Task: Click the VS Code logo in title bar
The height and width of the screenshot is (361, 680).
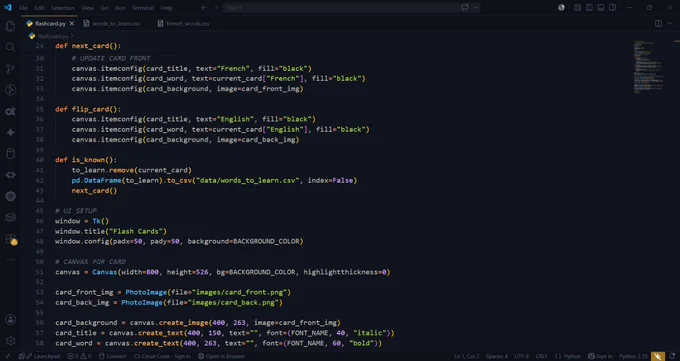Action: 8,7
